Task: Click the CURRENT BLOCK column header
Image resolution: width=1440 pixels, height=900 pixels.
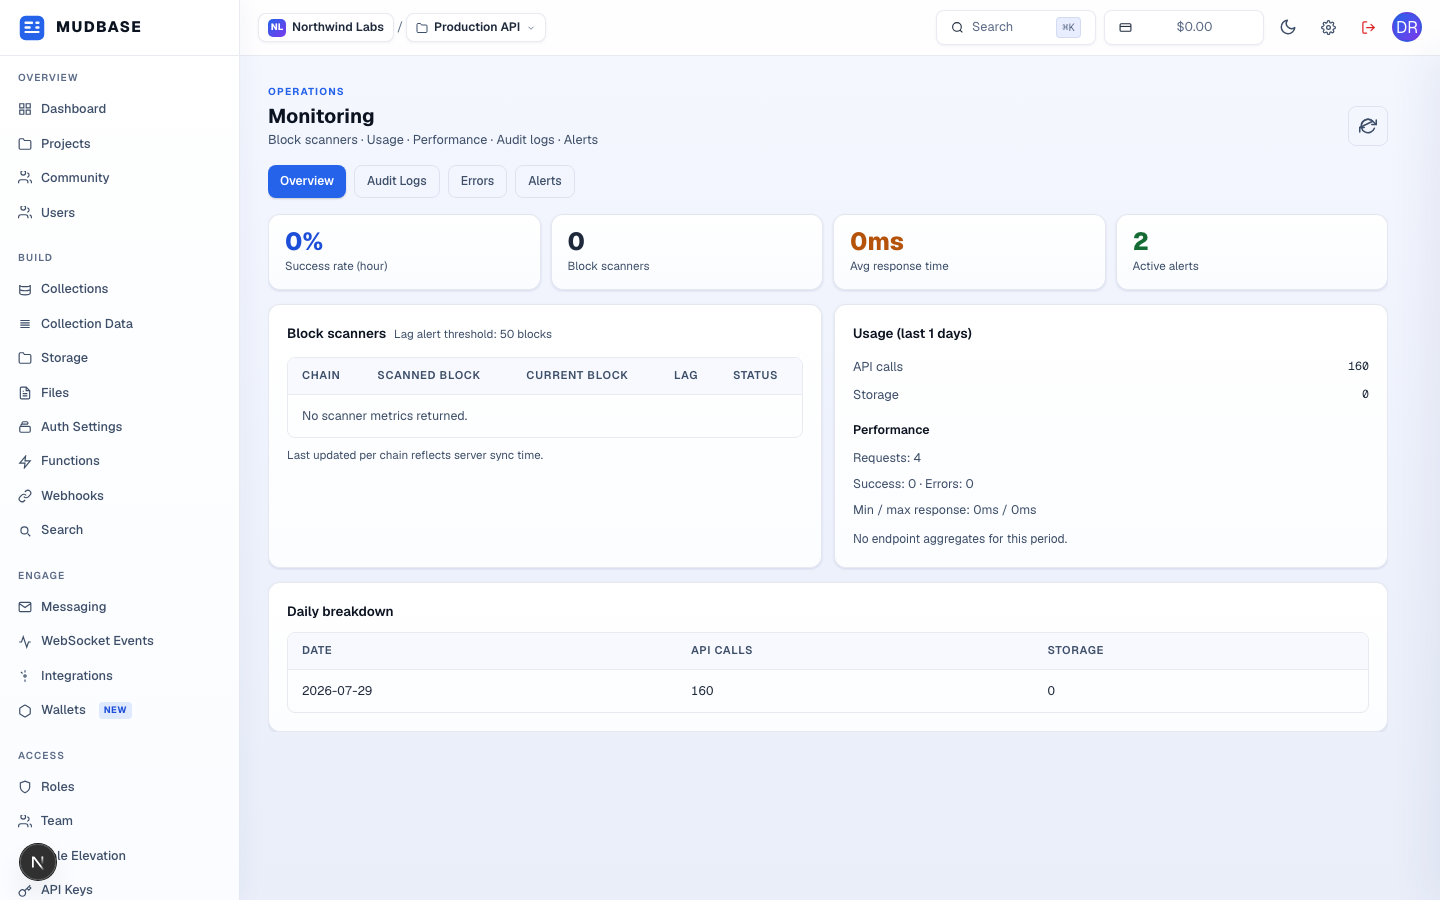Action: [577, 376]
